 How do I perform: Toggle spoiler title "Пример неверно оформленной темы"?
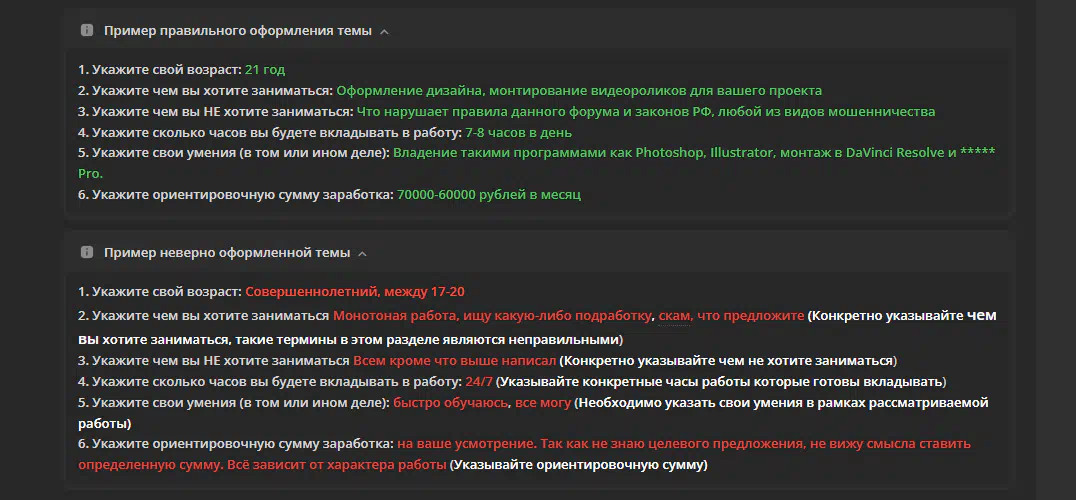226,252
